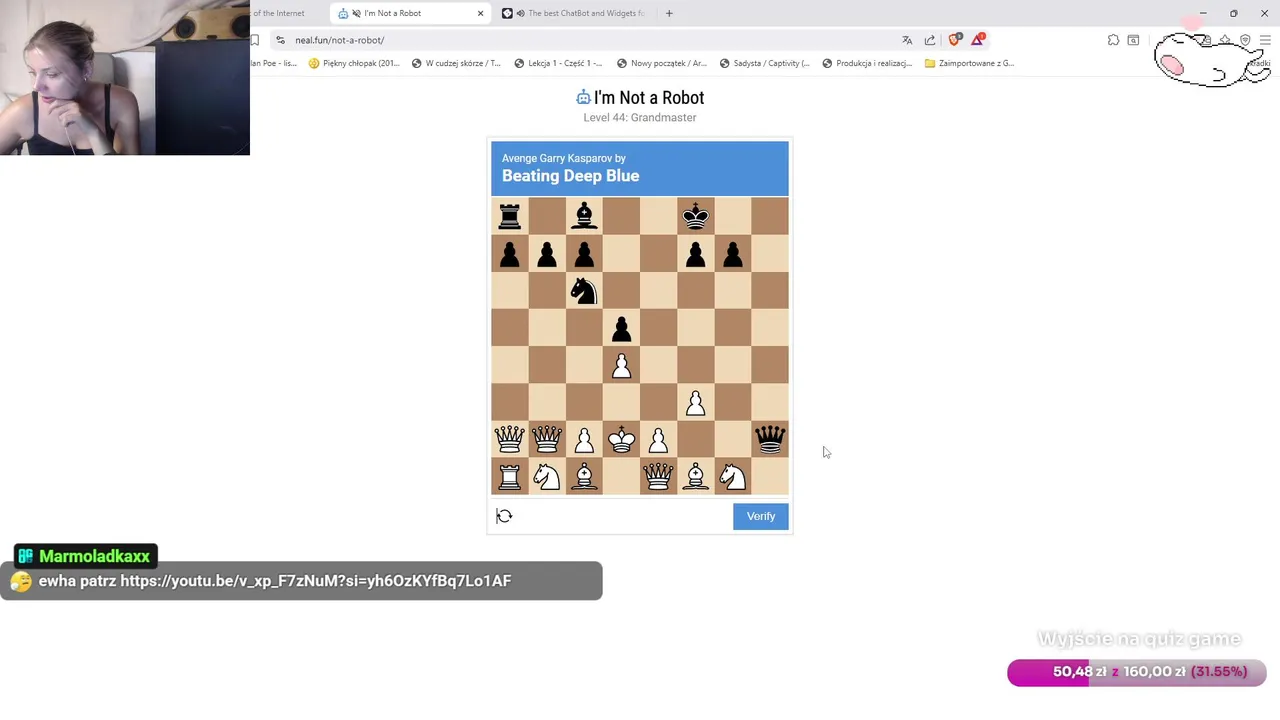Select the white rook on a1

coord(510,477)
